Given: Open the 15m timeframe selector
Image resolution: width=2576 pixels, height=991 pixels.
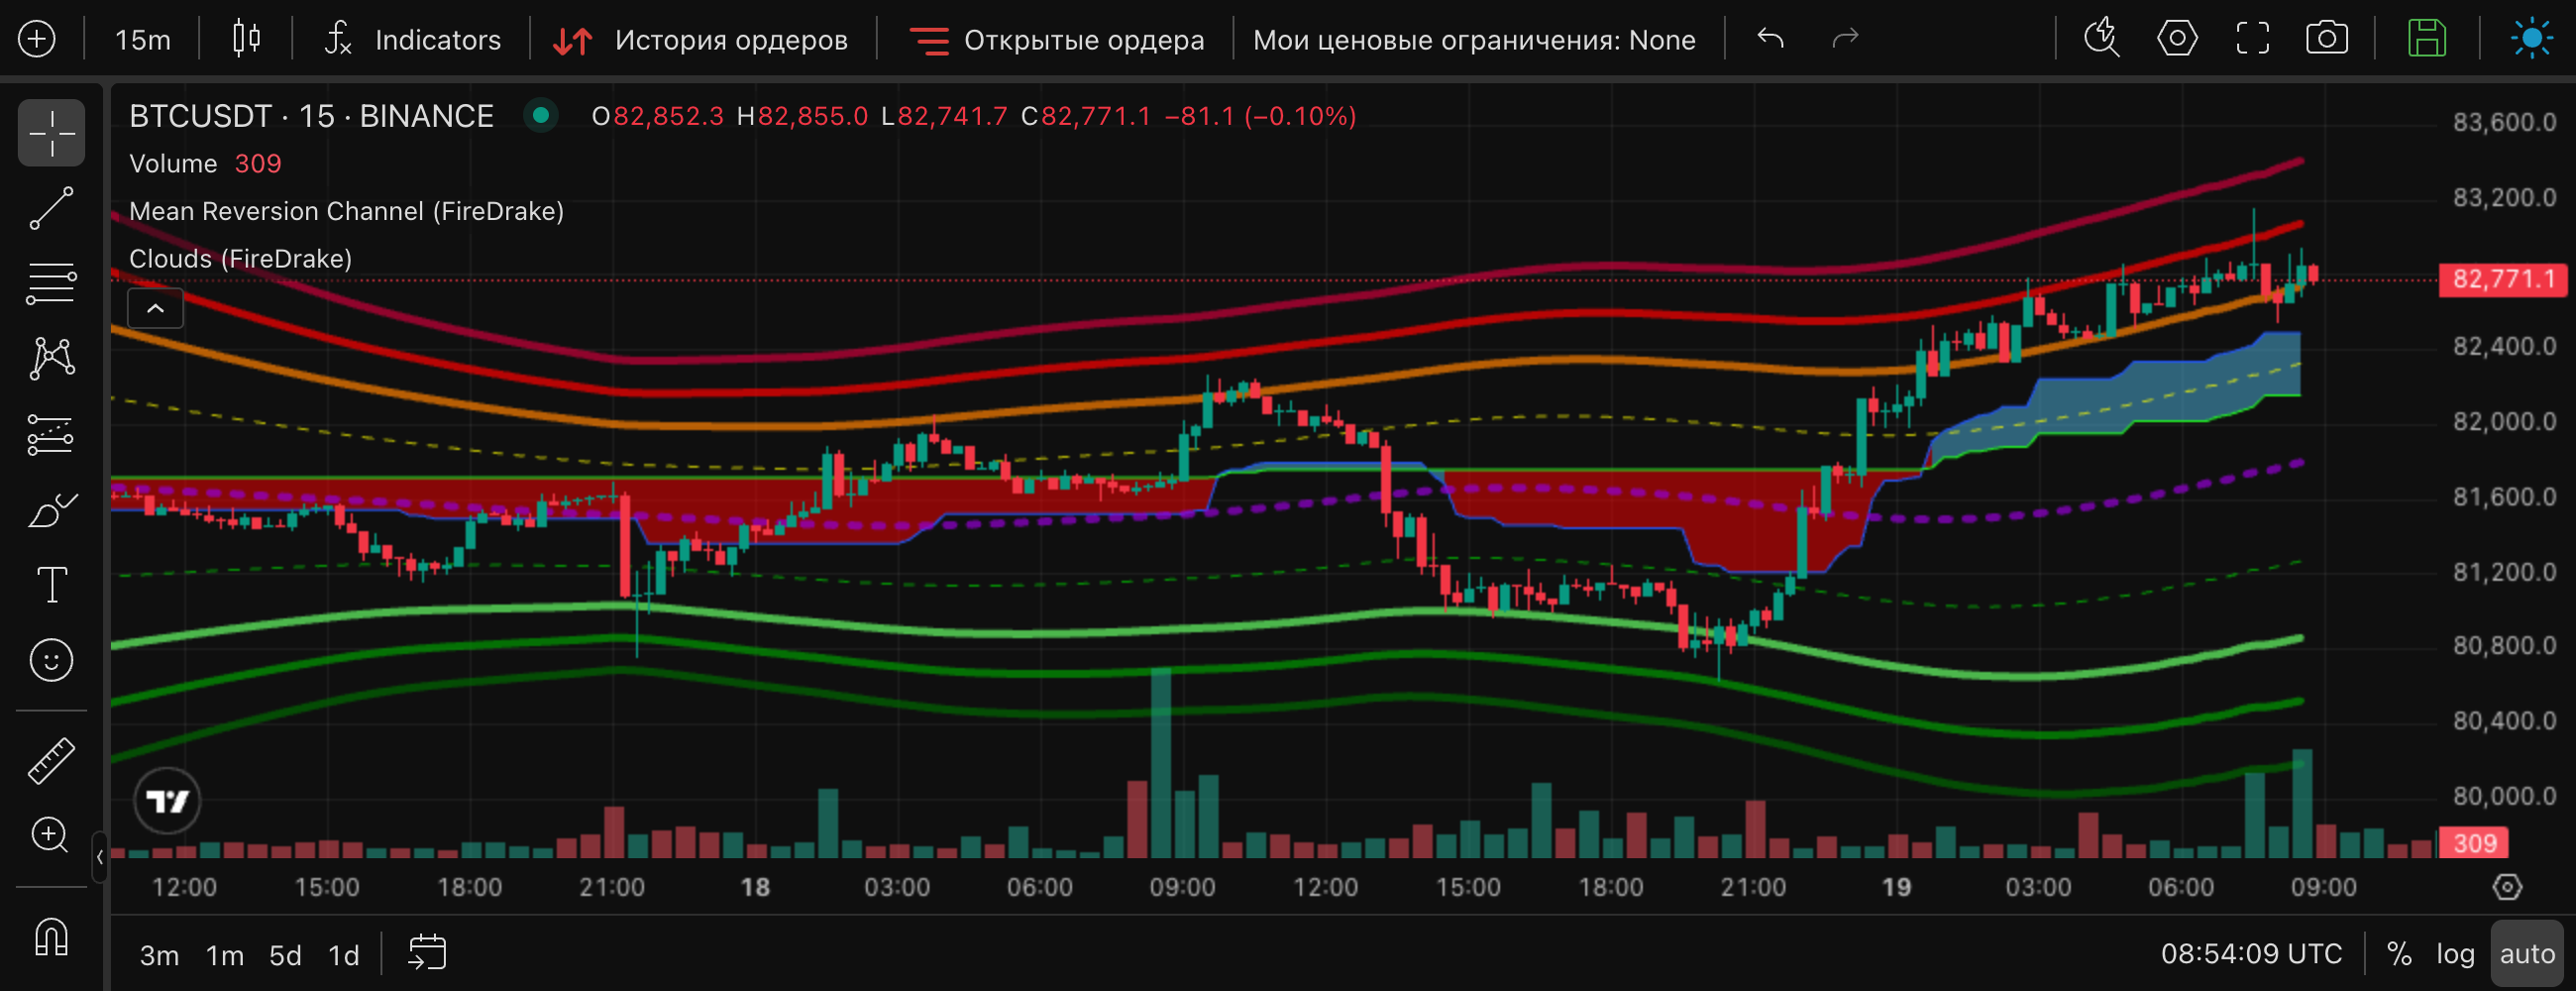Looking at the screenshot, I should tap(142, 40).
